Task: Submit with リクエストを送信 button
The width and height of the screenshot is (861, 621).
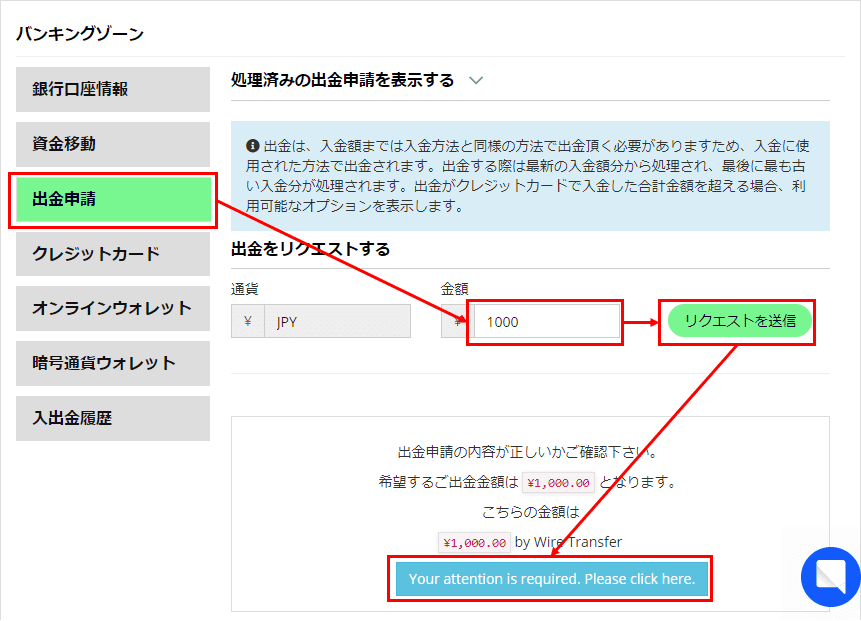Action: (739, 321)
